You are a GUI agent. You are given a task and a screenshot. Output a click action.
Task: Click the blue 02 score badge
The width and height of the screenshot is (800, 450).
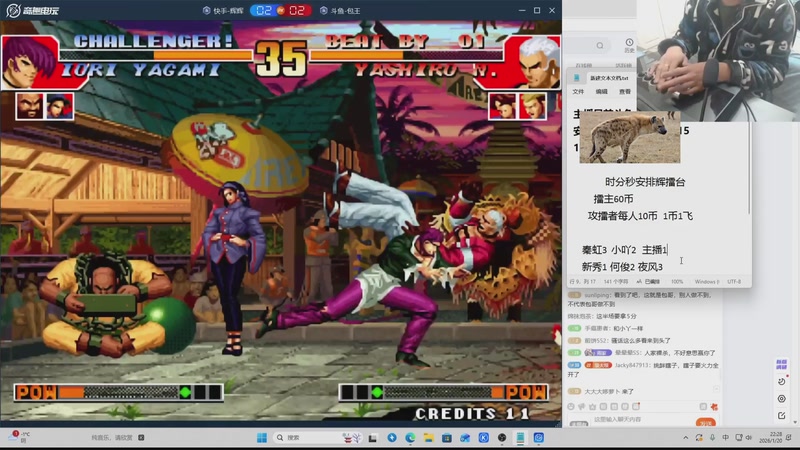[x=264, y=10]
